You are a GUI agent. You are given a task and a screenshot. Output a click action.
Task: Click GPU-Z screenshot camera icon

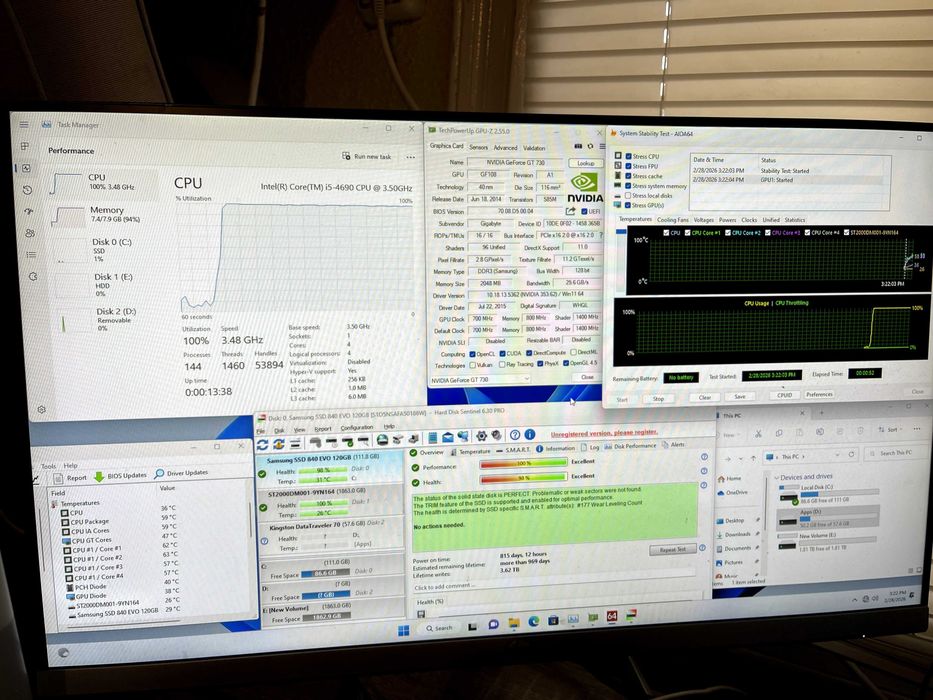578,146
